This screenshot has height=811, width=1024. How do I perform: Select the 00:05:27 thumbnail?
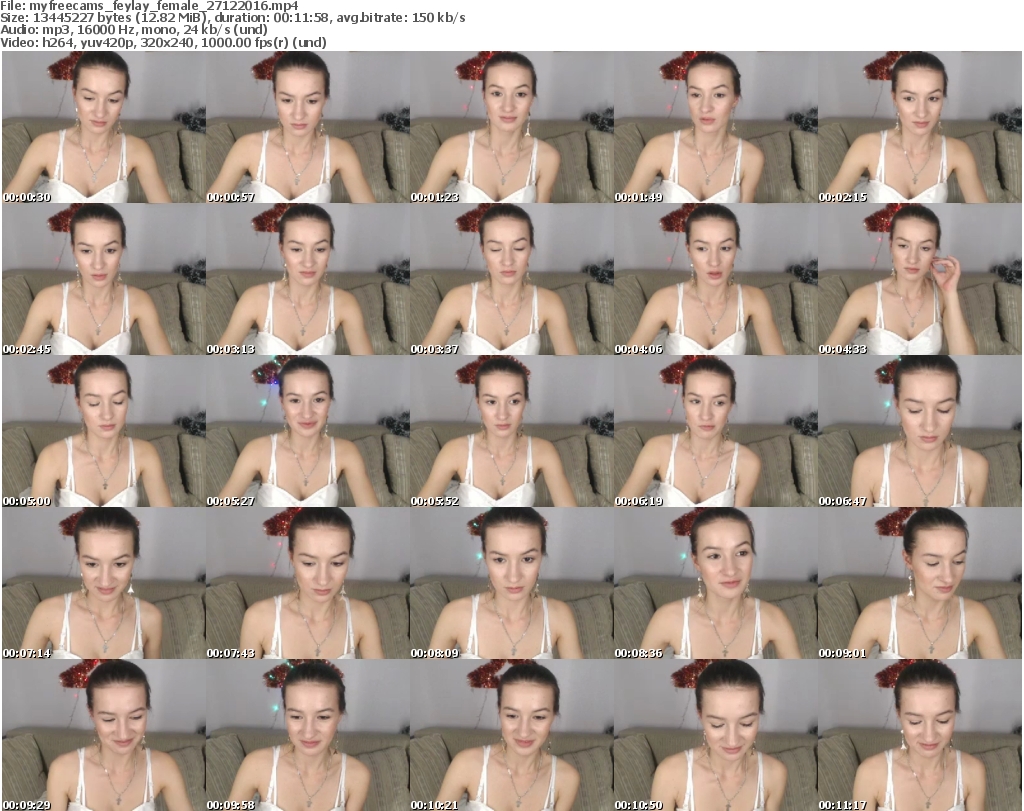pyautogui.click(x=307, y=432)
